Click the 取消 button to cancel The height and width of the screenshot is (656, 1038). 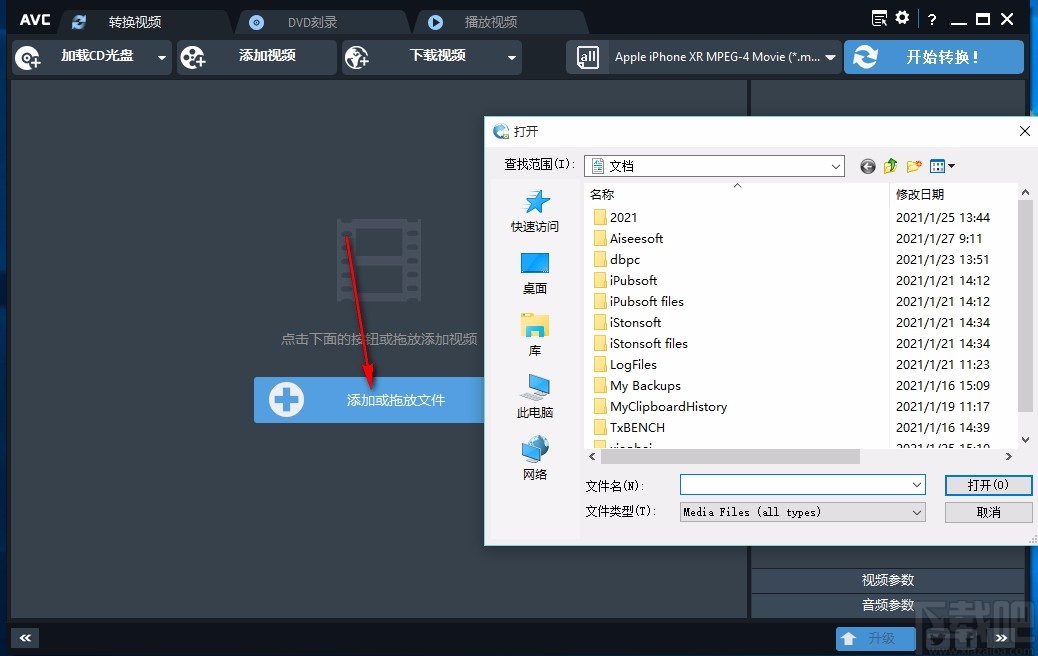988,511
